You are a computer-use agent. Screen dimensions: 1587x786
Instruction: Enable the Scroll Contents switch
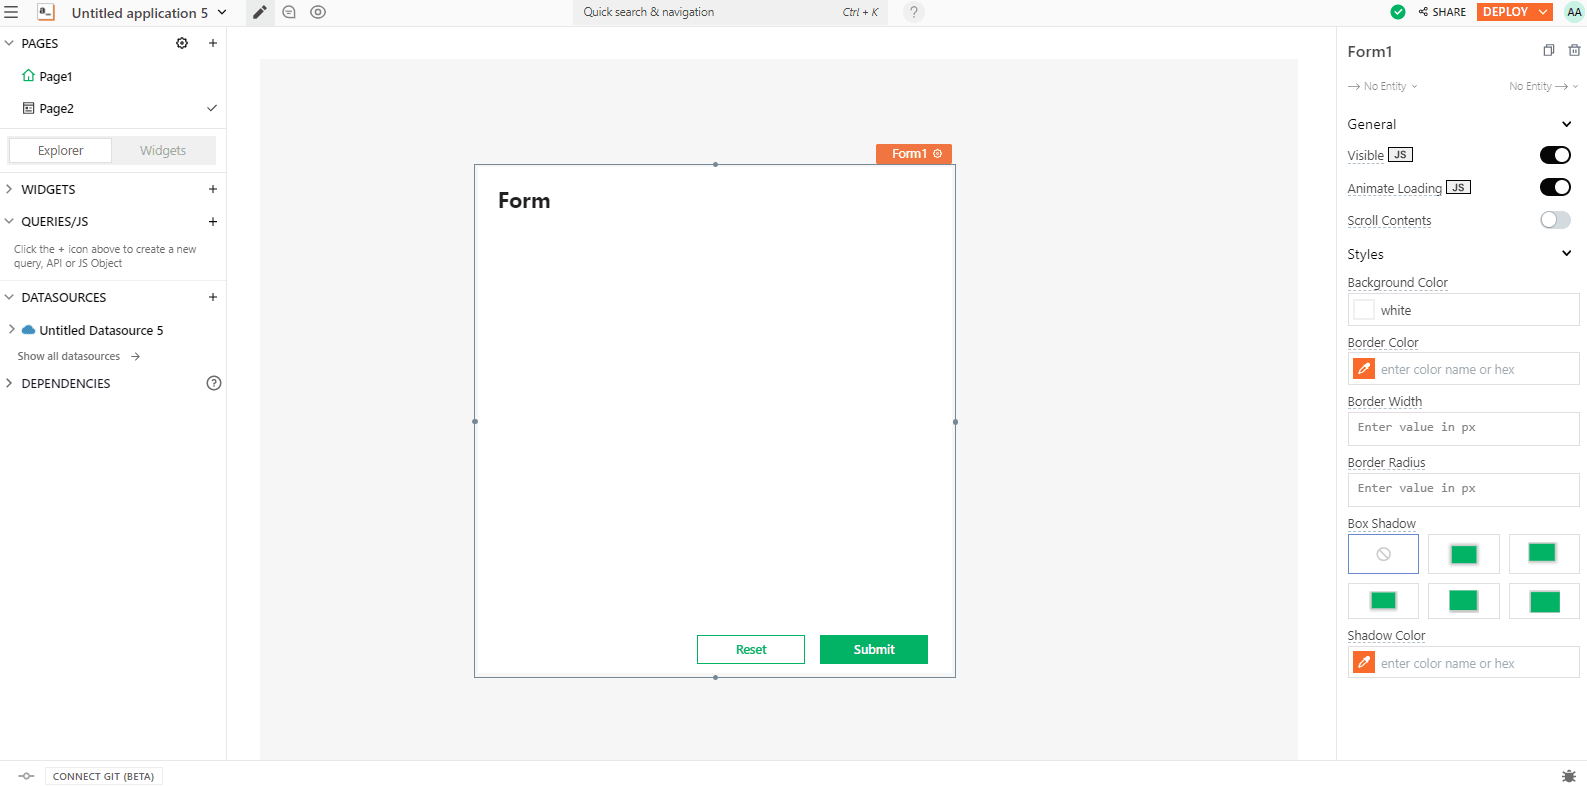pos(1554,220)
